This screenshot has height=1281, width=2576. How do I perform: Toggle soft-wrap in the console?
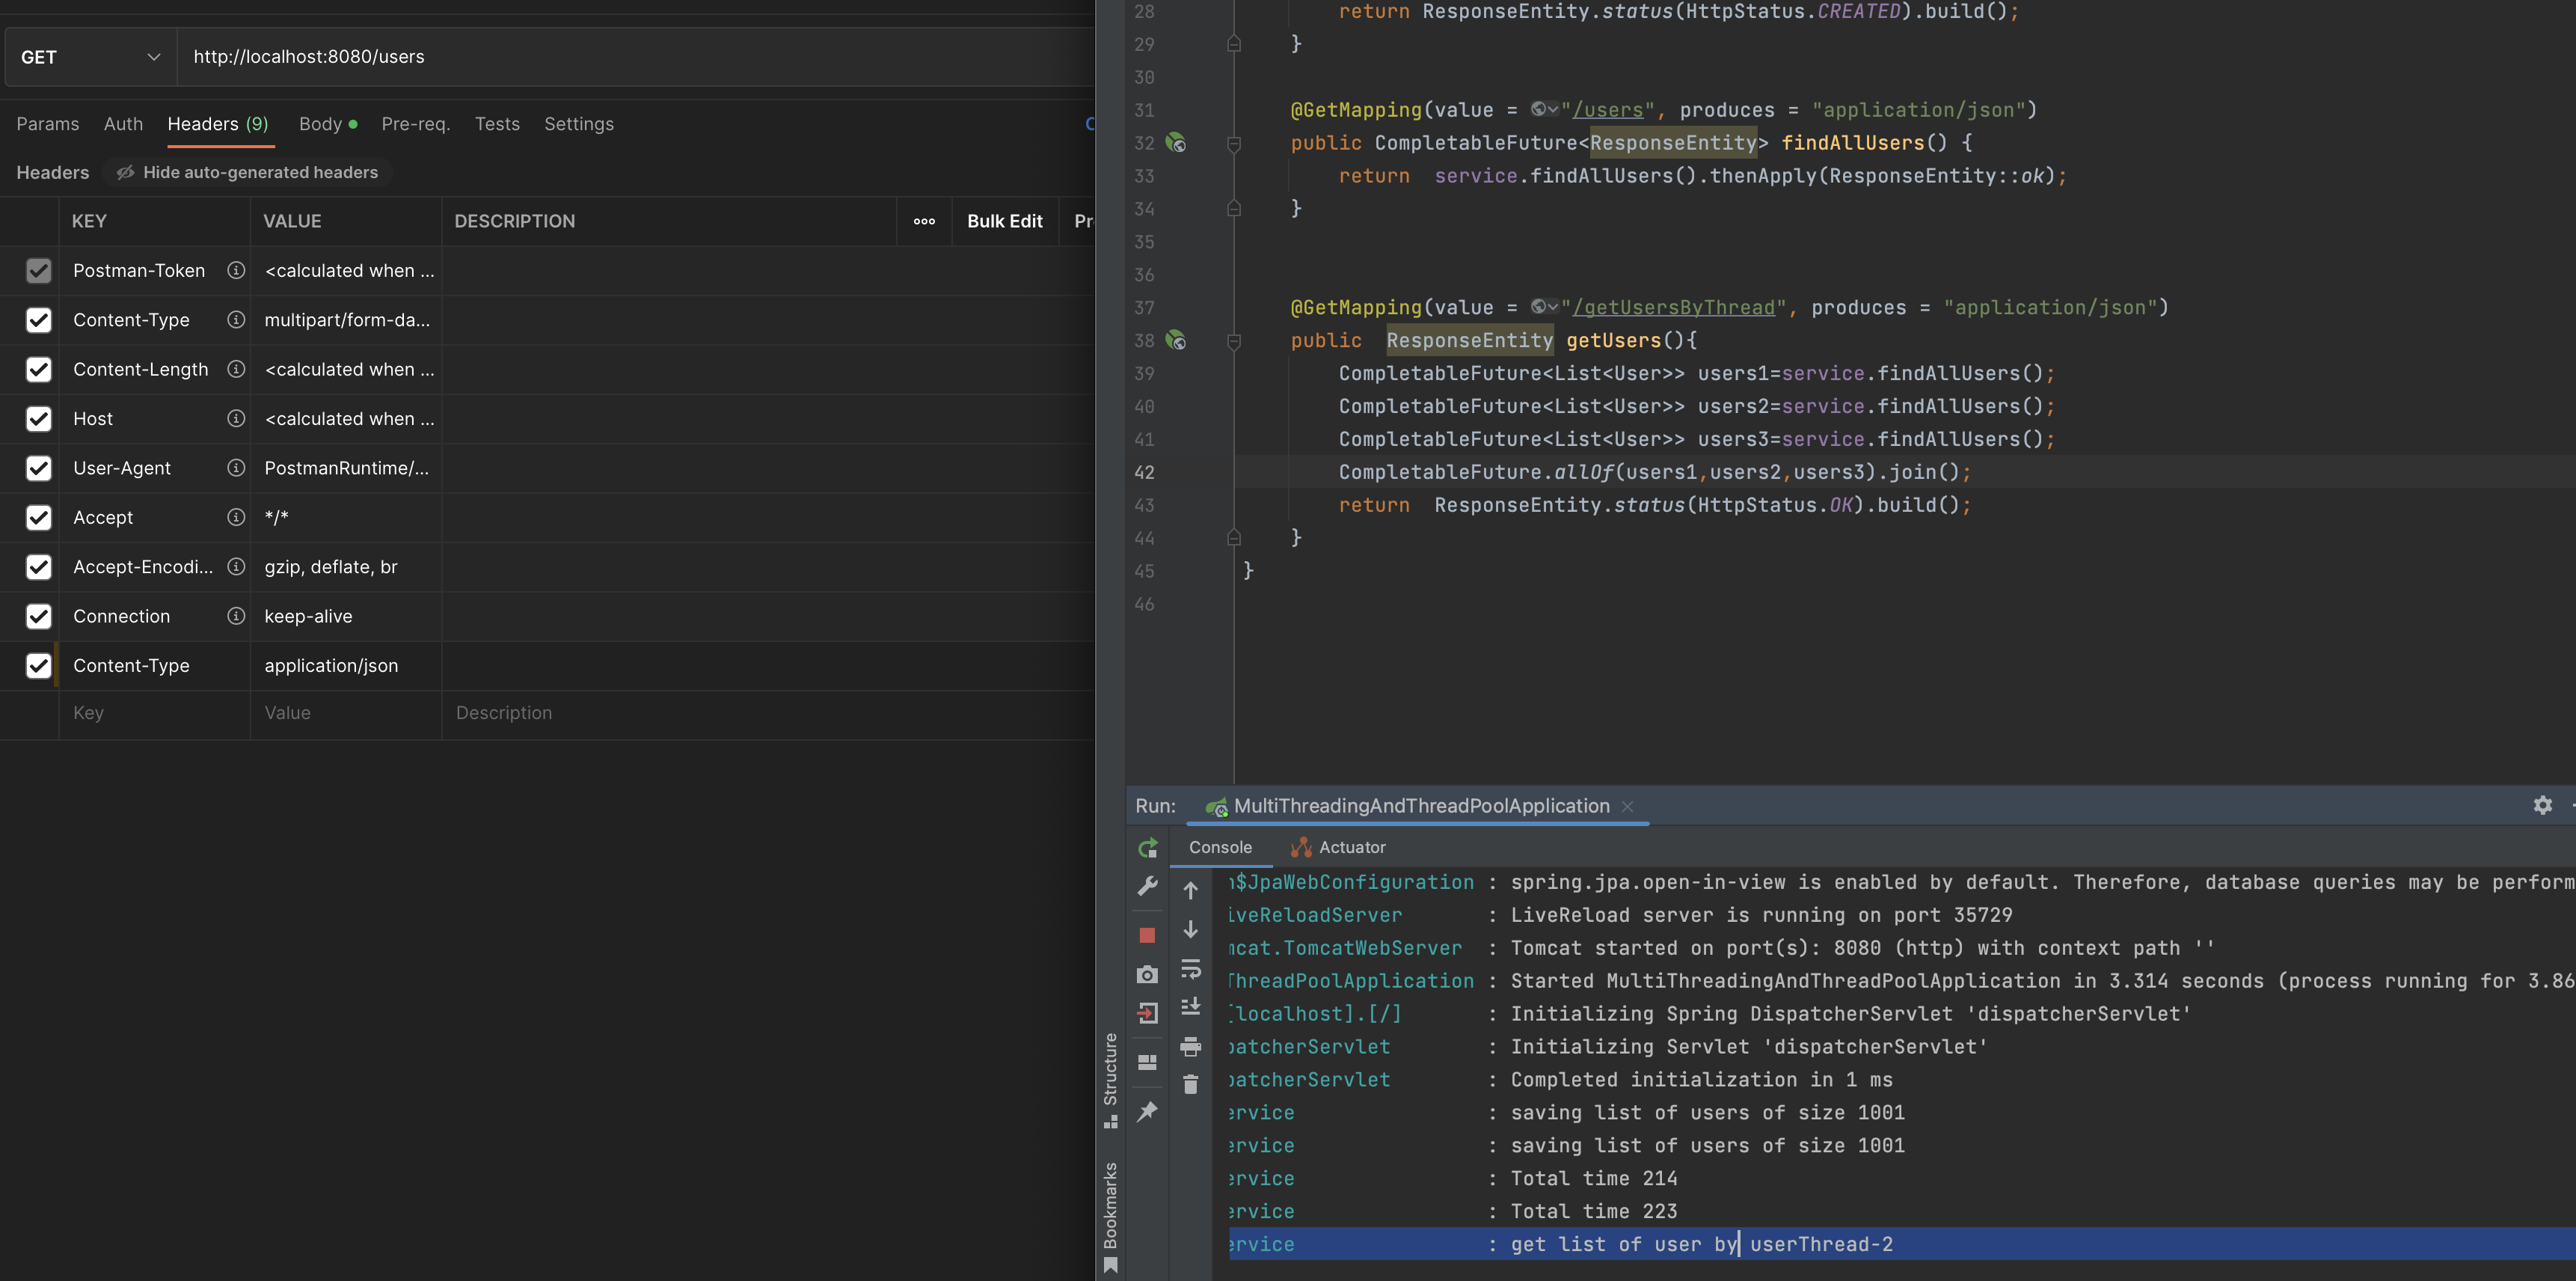[1191, 968]
